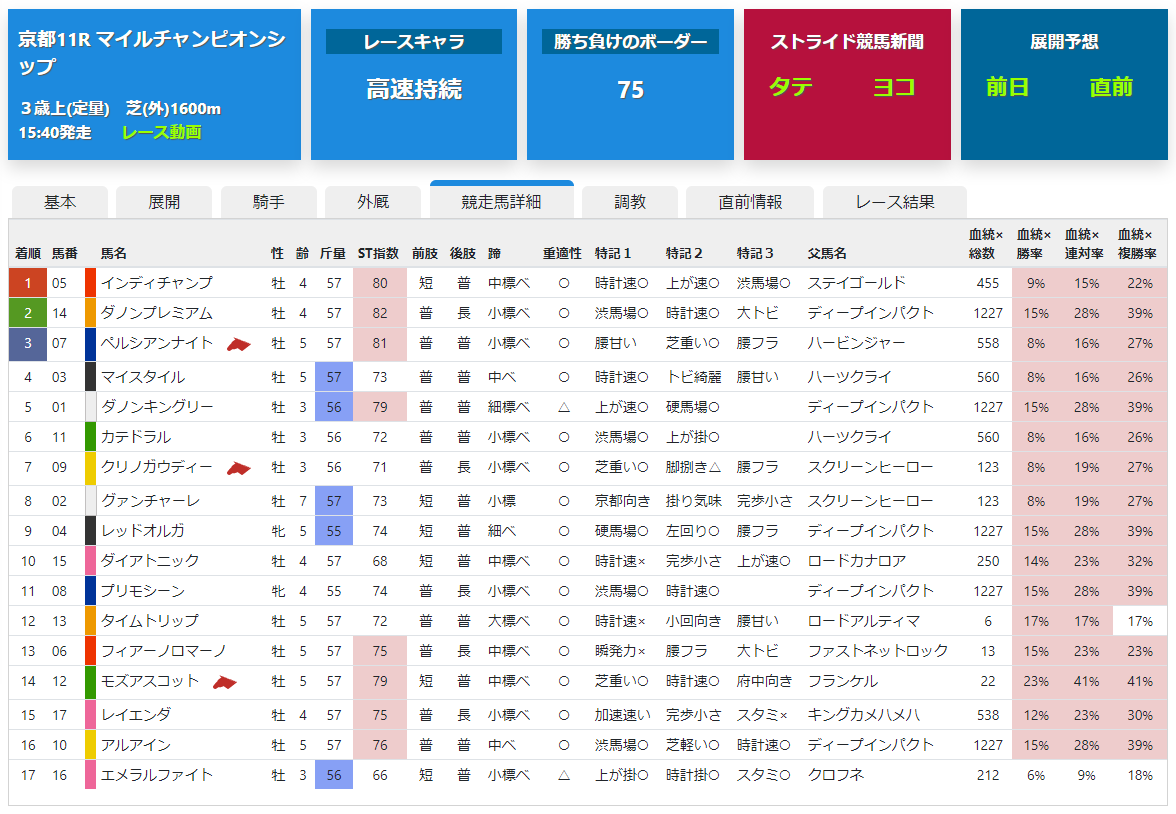Select ヨコ in ストライド競馬新聞
The width and height of the screenshot is (1176, 814).
pos(894,86)
